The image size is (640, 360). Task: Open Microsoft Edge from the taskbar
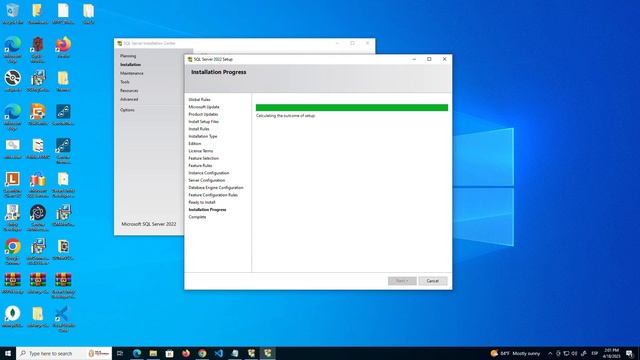coord(137,353)
